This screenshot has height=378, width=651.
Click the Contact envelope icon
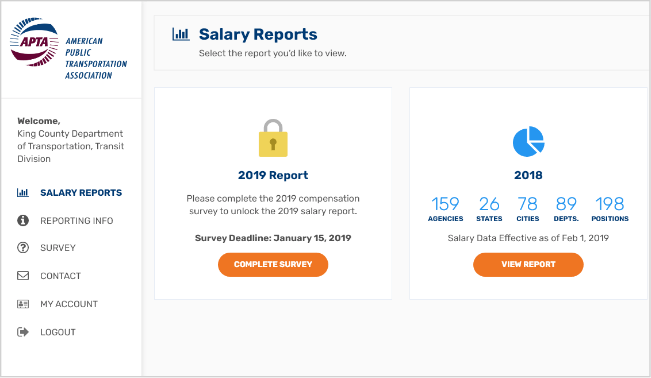[x=23, y=276]
